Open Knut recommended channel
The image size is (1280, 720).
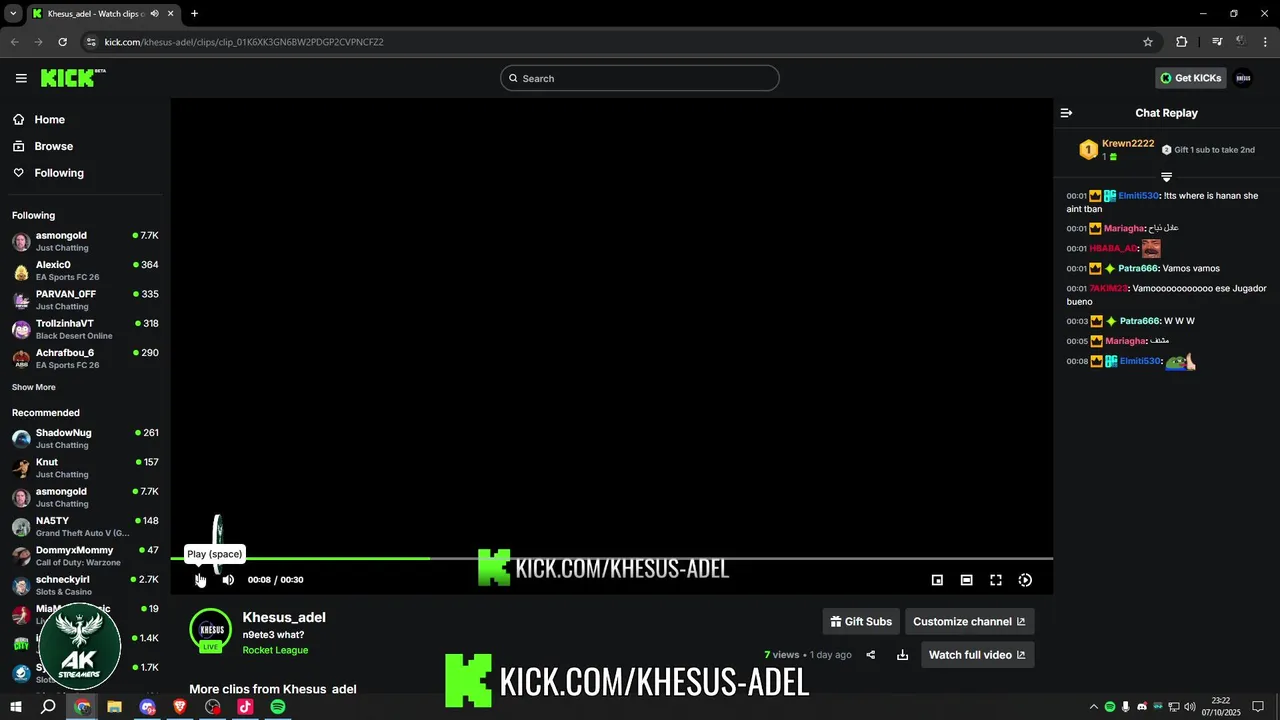[x=85, y=468]
